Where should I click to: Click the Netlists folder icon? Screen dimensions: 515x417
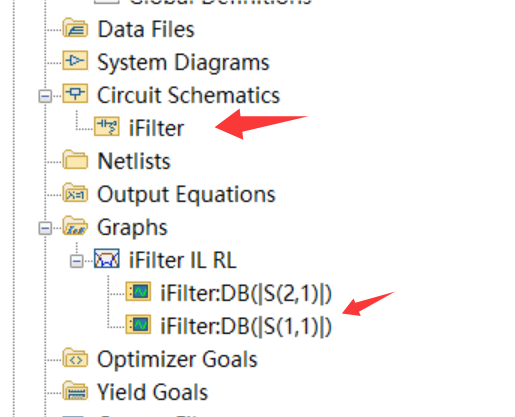75,160
